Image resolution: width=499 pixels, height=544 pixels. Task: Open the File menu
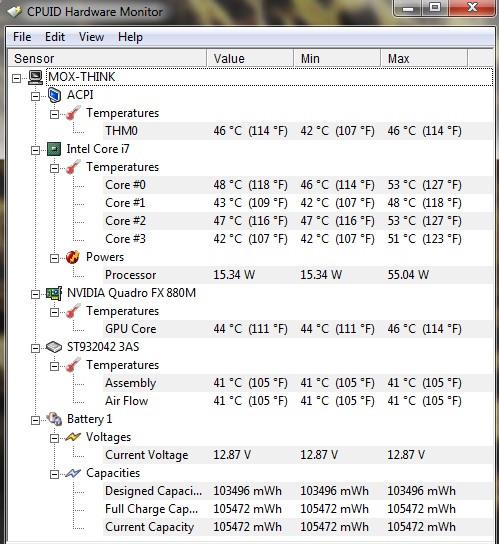pyautogui.click(x=22, y=37)
